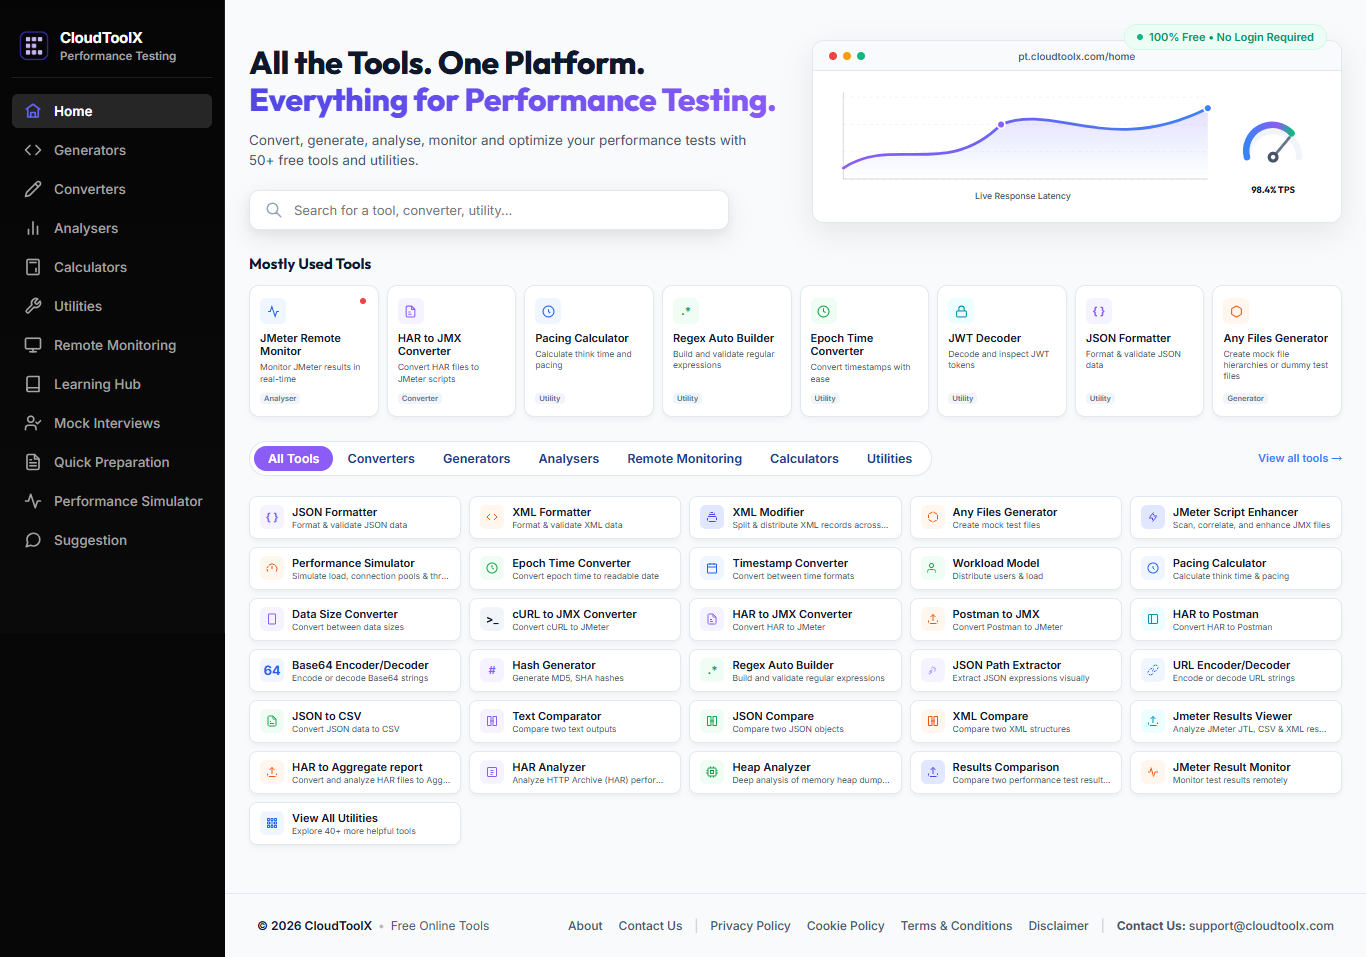Go to Home in the sidebar
Image resolution: width=1366 pixels, height=957 pixels.
[x=112, y=111]
